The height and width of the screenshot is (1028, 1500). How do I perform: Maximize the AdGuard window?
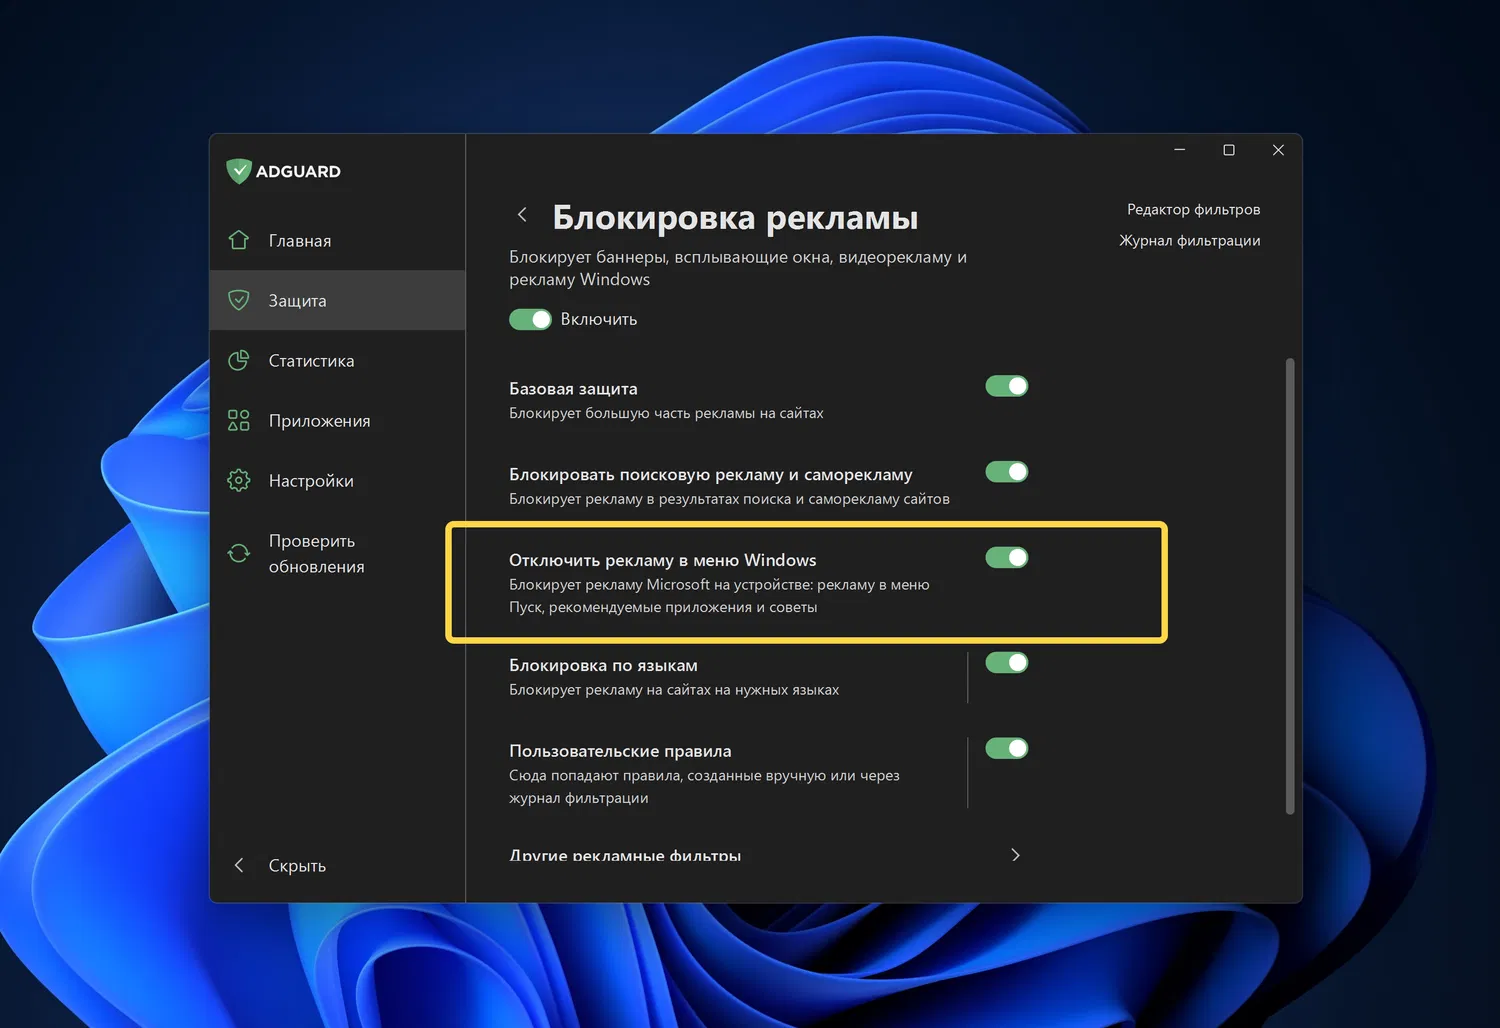1229,150
